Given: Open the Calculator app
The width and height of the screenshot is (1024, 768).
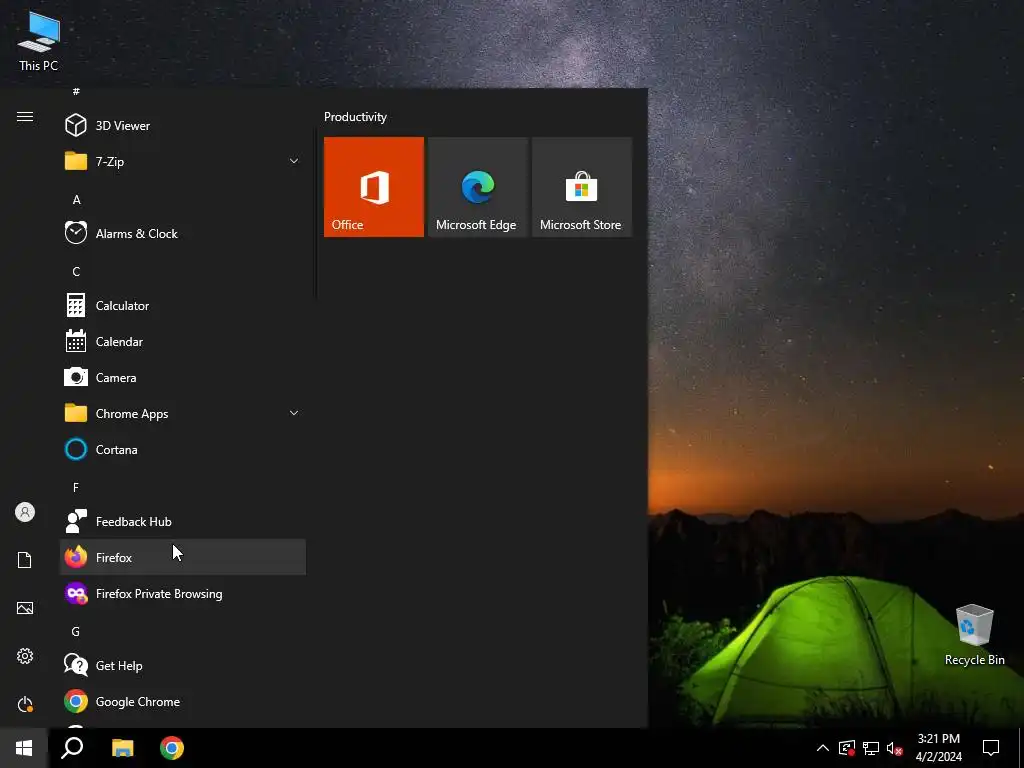Looking at the screenshot, I should (x=182, y=306).
